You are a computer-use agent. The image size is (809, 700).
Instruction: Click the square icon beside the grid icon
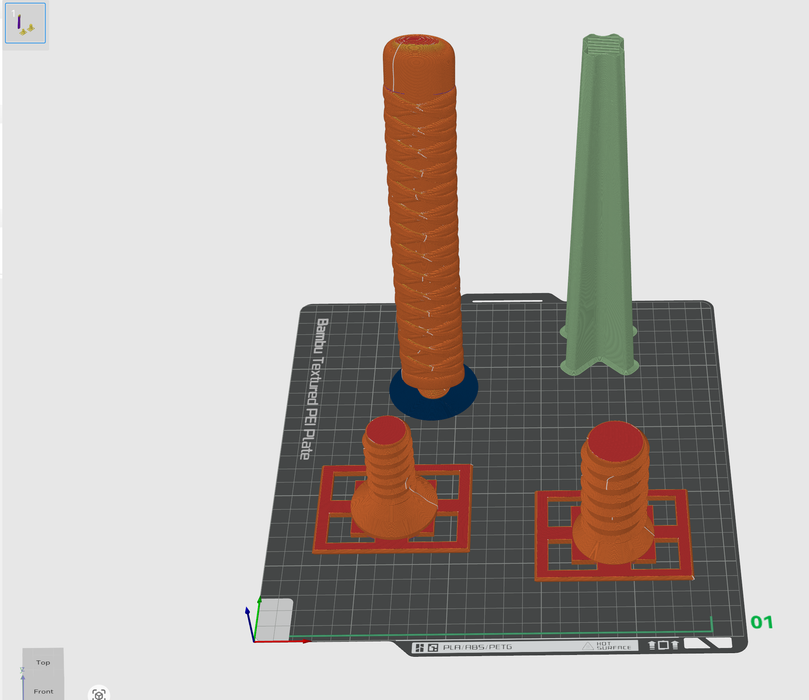tap(434, 648)
